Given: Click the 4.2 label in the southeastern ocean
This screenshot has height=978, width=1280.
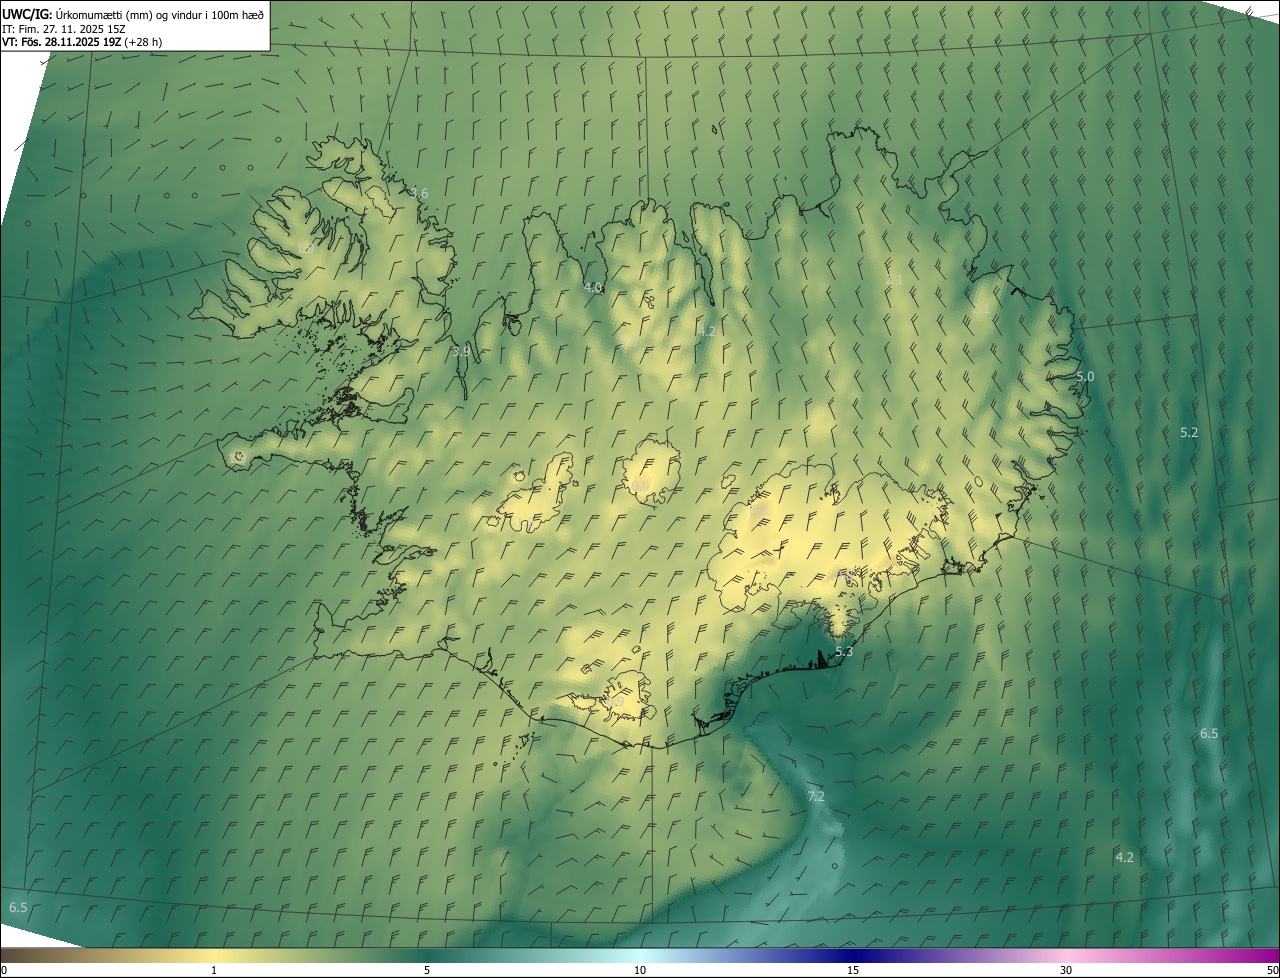Looking at the screenshot, I should tap(1125, 857).
